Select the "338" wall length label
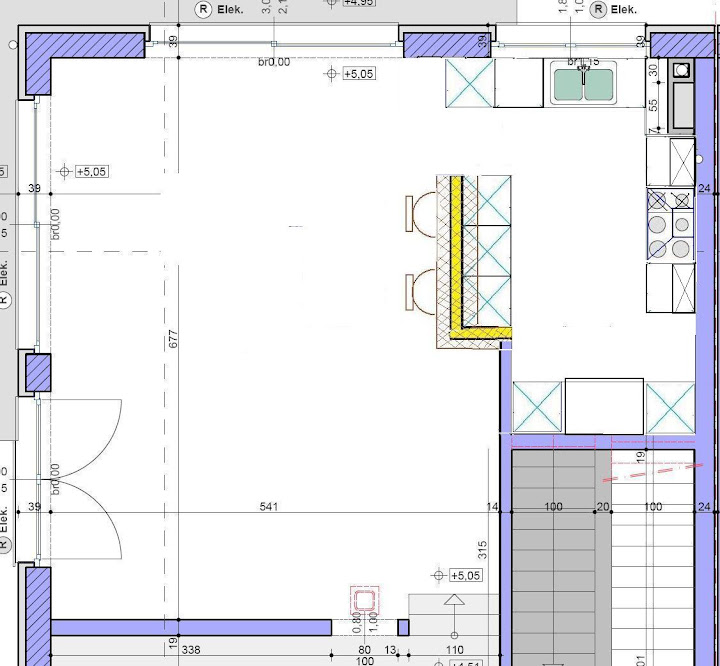The image size is (720, 666). [191, 649]
